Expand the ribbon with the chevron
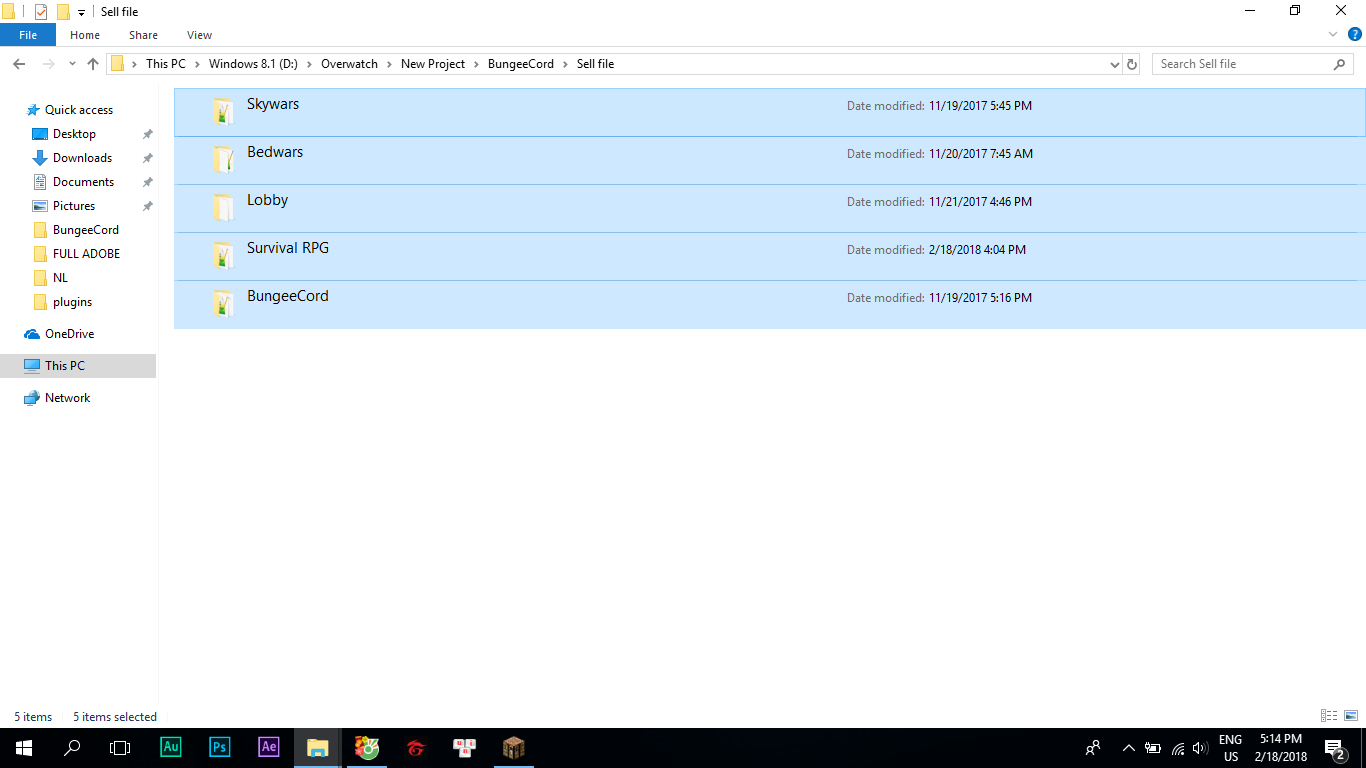 (x=1333, y=35)
